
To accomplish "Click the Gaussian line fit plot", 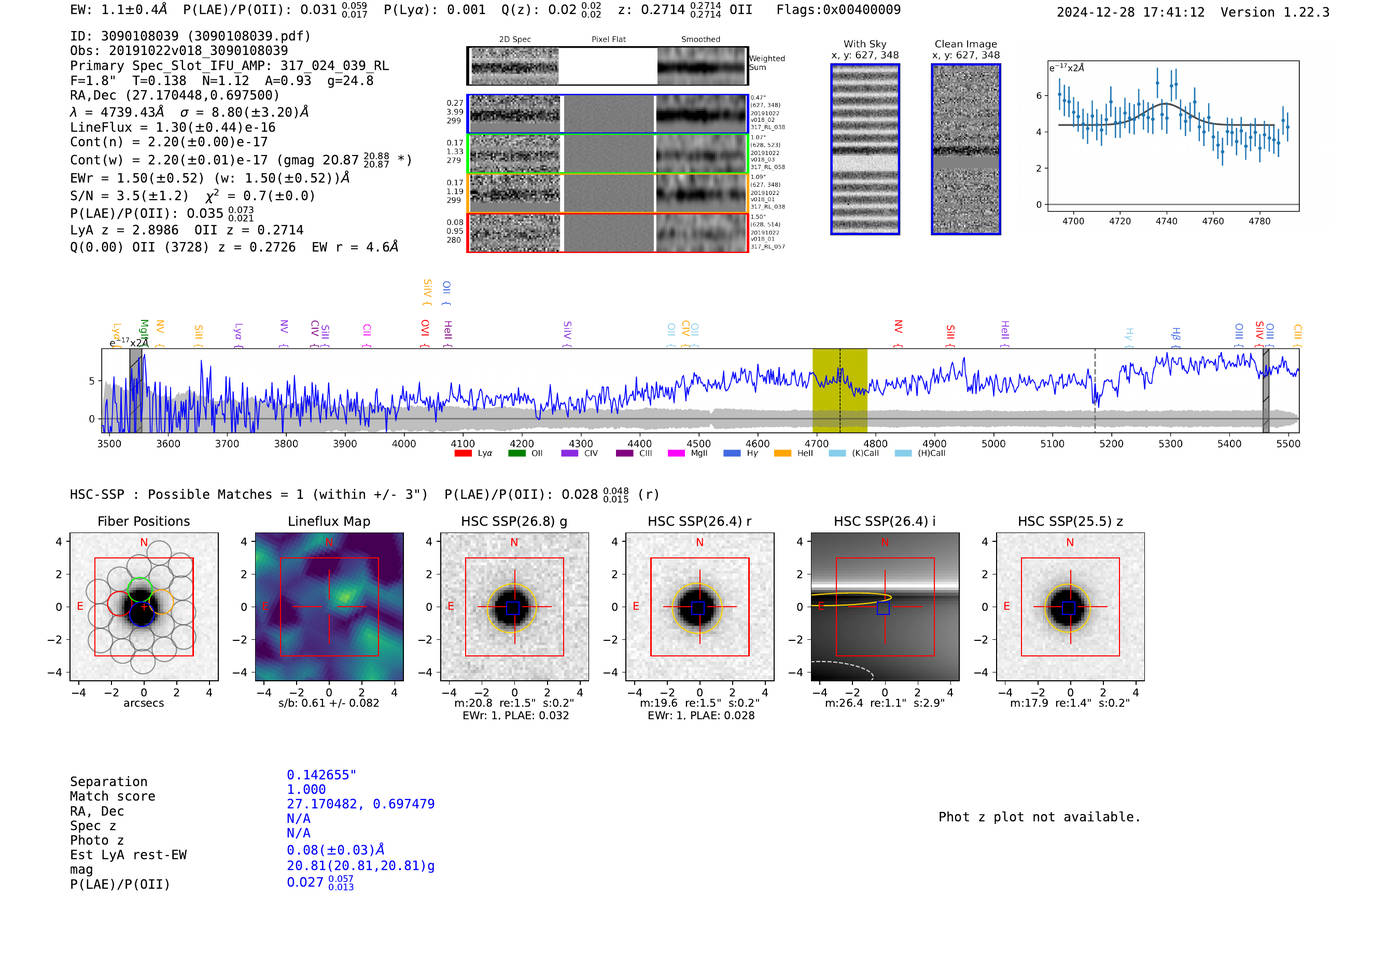I will pyautogui.click(x=1172, y=136).
